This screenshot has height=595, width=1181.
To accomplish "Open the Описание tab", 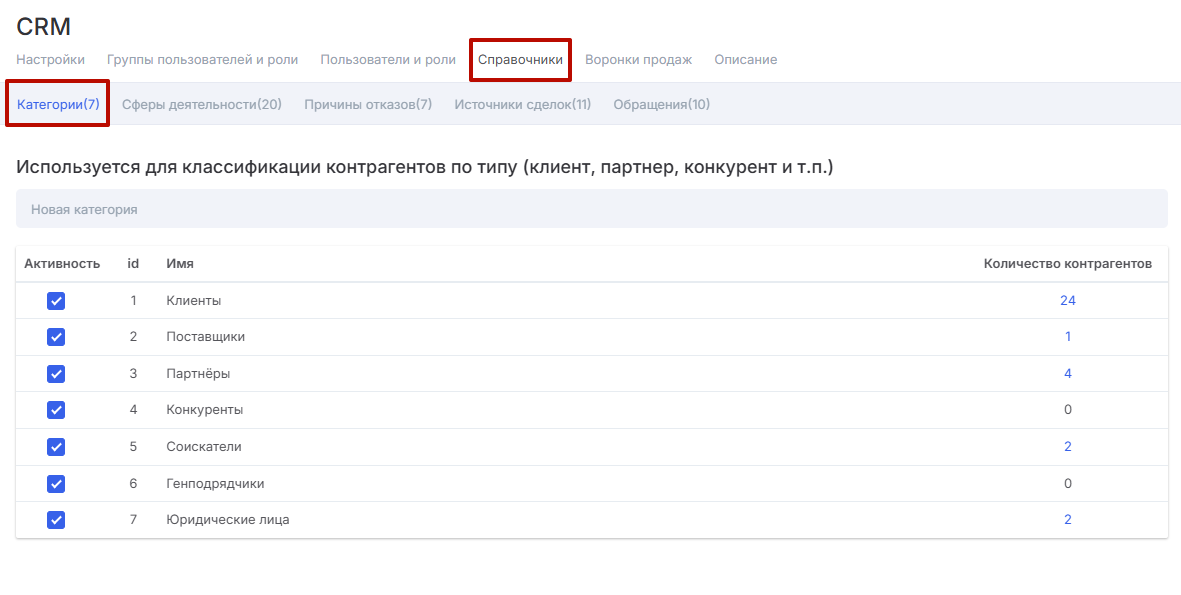I will point(745,60).
